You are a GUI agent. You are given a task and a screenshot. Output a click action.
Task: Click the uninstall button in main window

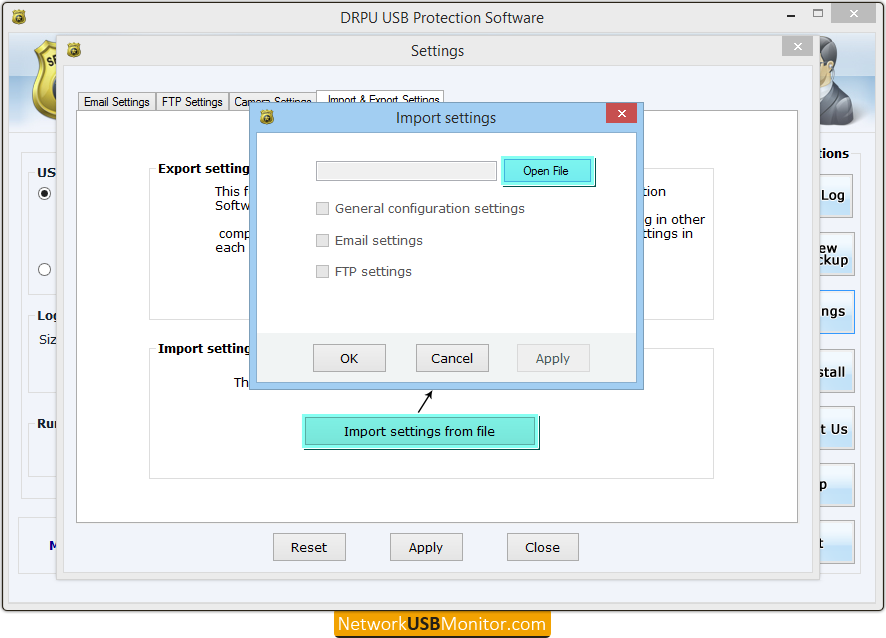(x=836, y=371)
